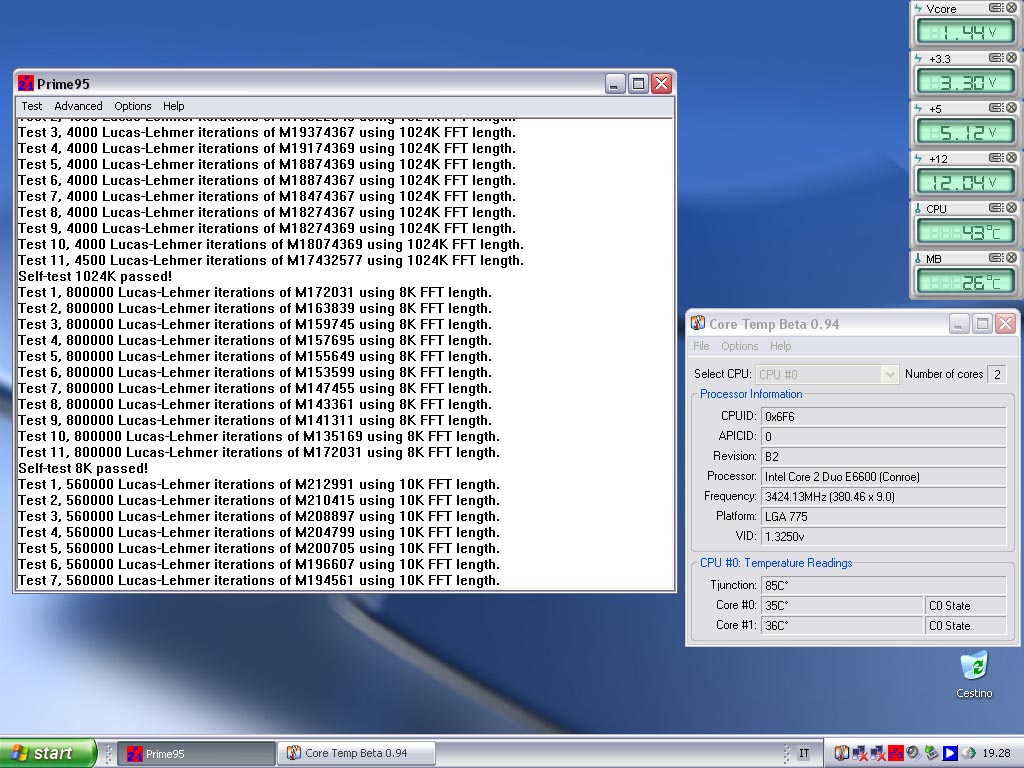Click the Core #1 temperature 36C°
The height and width of the screenshot is (768, 1024).
[842, 626]
